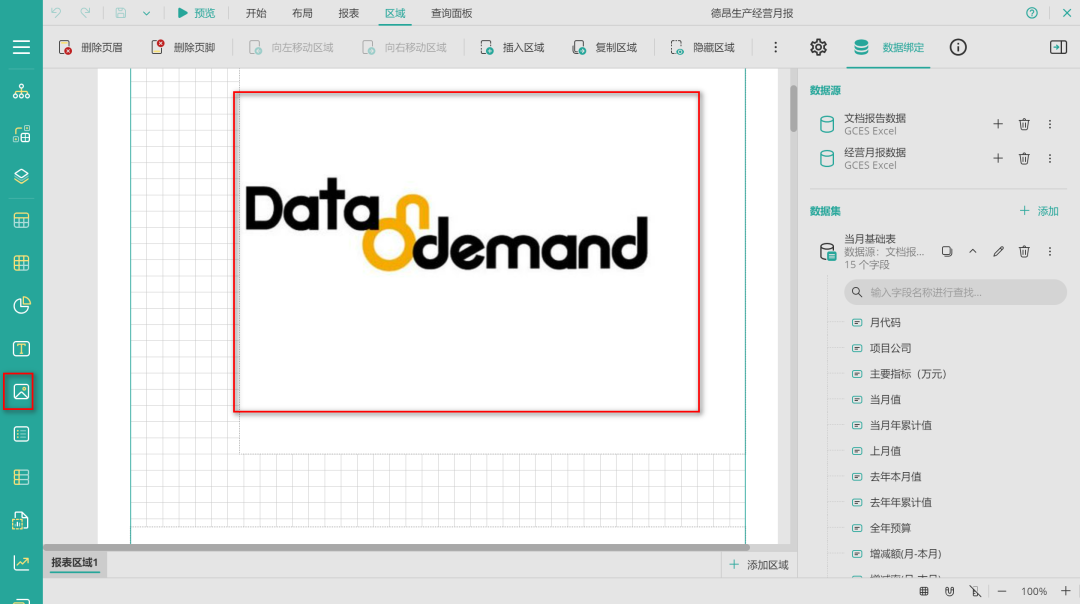Toggle the right side panel collapse button
This screenshot has width=1080, height=604.
[1058, 47]
